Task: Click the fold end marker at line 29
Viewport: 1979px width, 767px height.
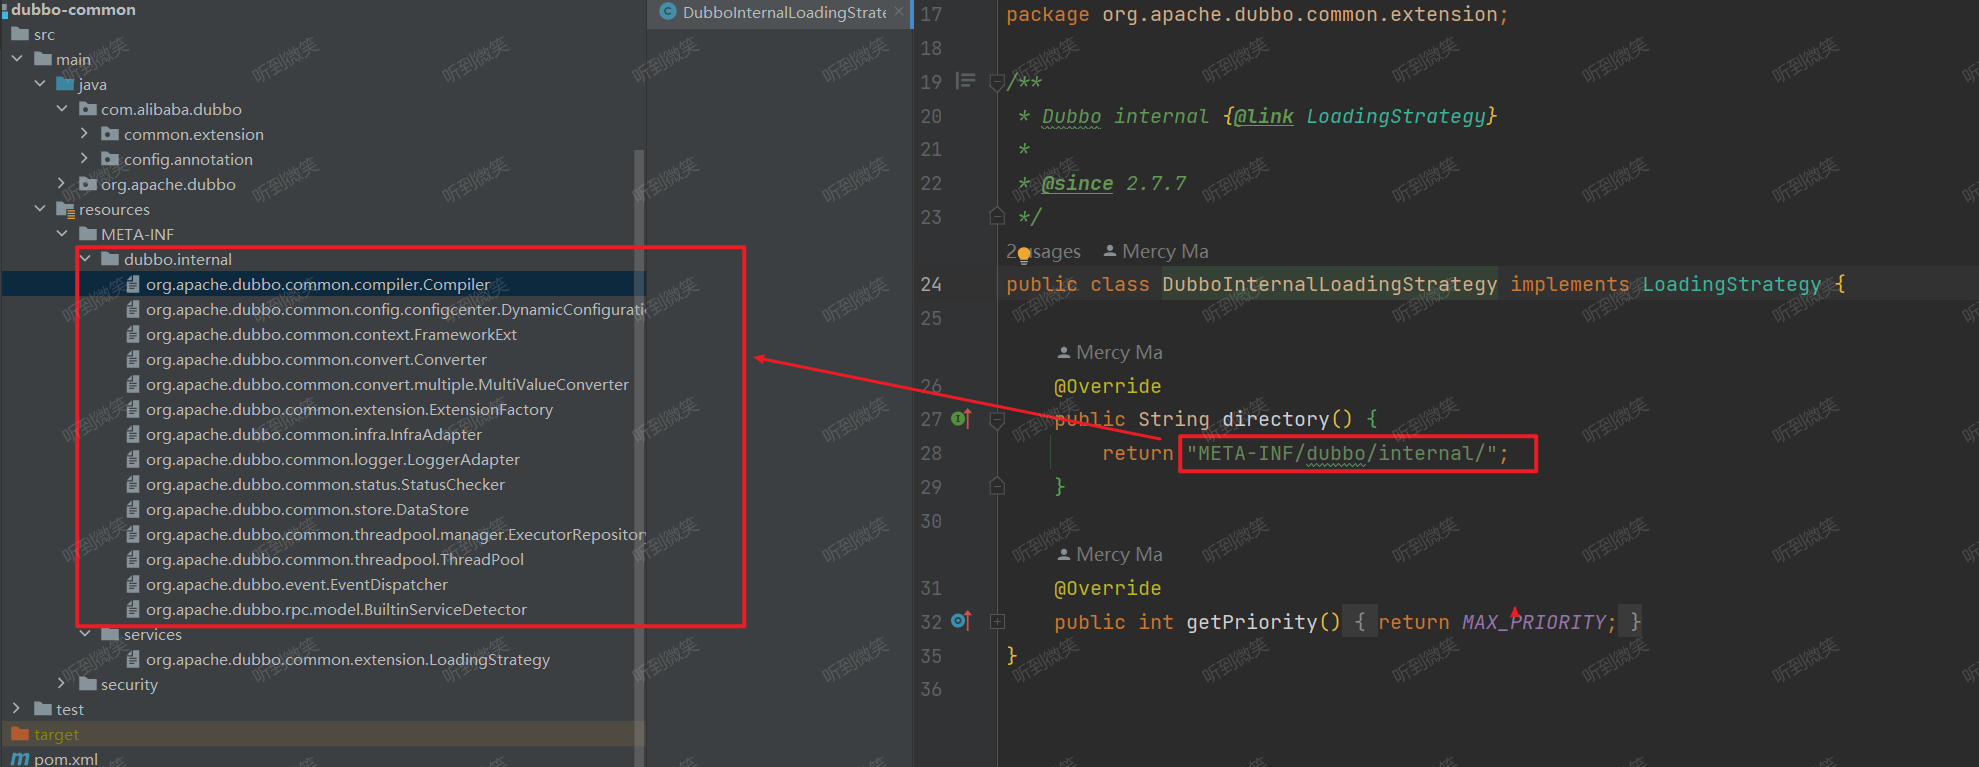Action: coord(997,486)
